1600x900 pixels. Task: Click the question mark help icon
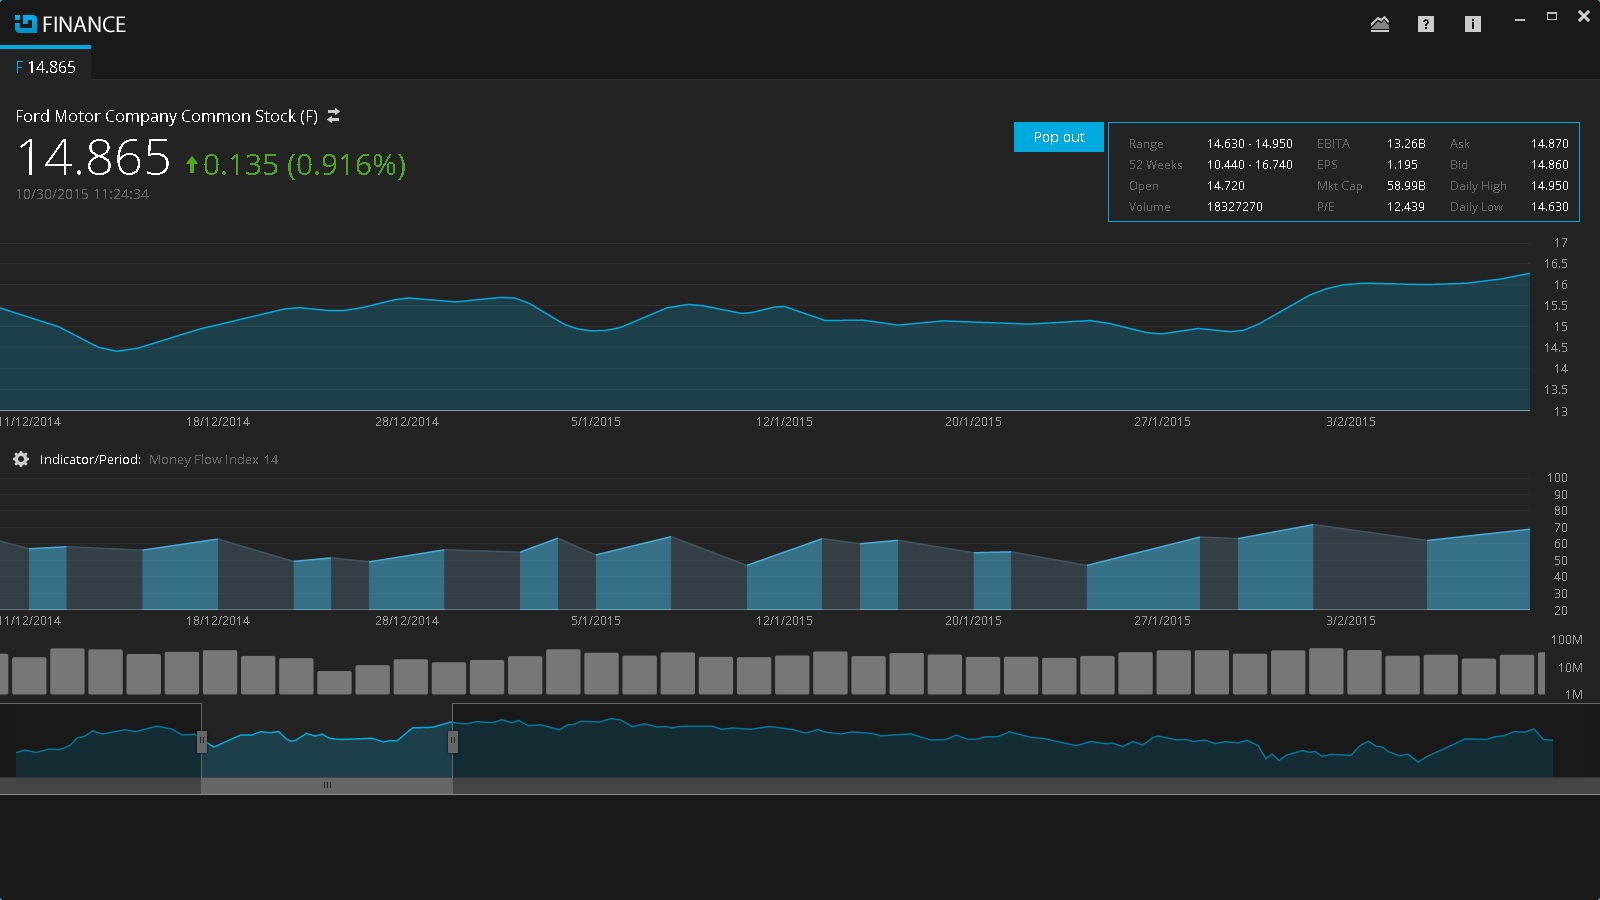pos(1426,24)
